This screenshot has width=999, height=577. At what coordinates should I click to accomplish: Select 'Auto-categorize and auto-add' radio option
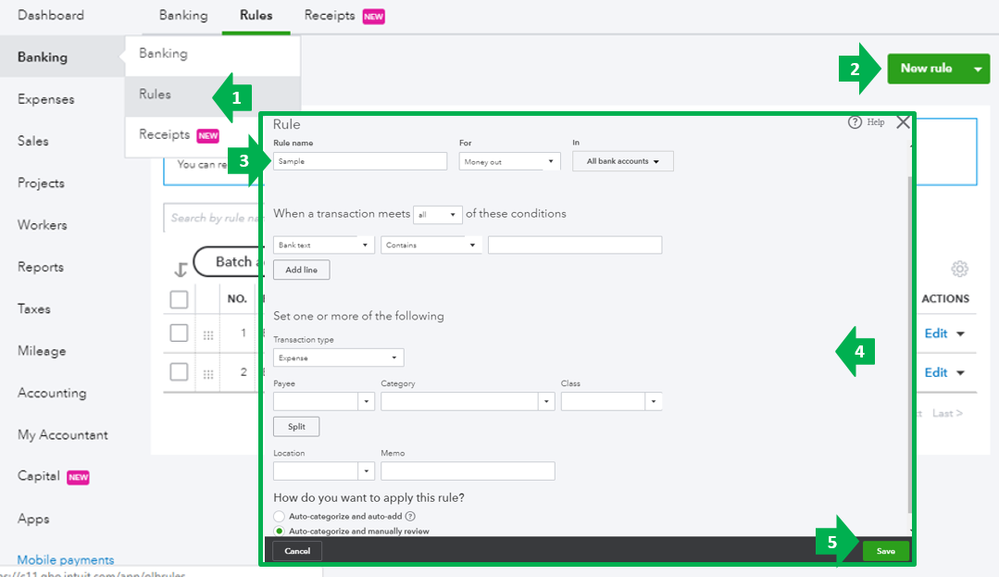(279, 516)
